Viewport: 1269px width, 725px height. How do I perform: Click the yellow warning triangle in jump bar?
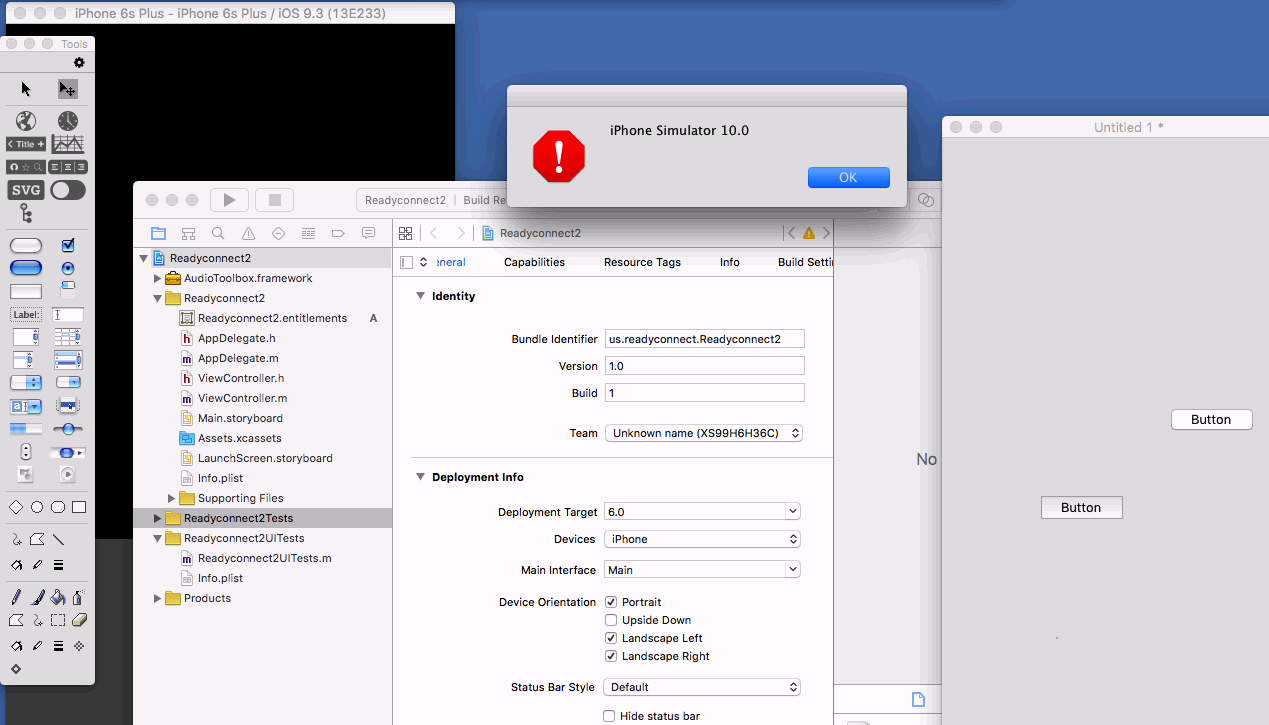809,234
